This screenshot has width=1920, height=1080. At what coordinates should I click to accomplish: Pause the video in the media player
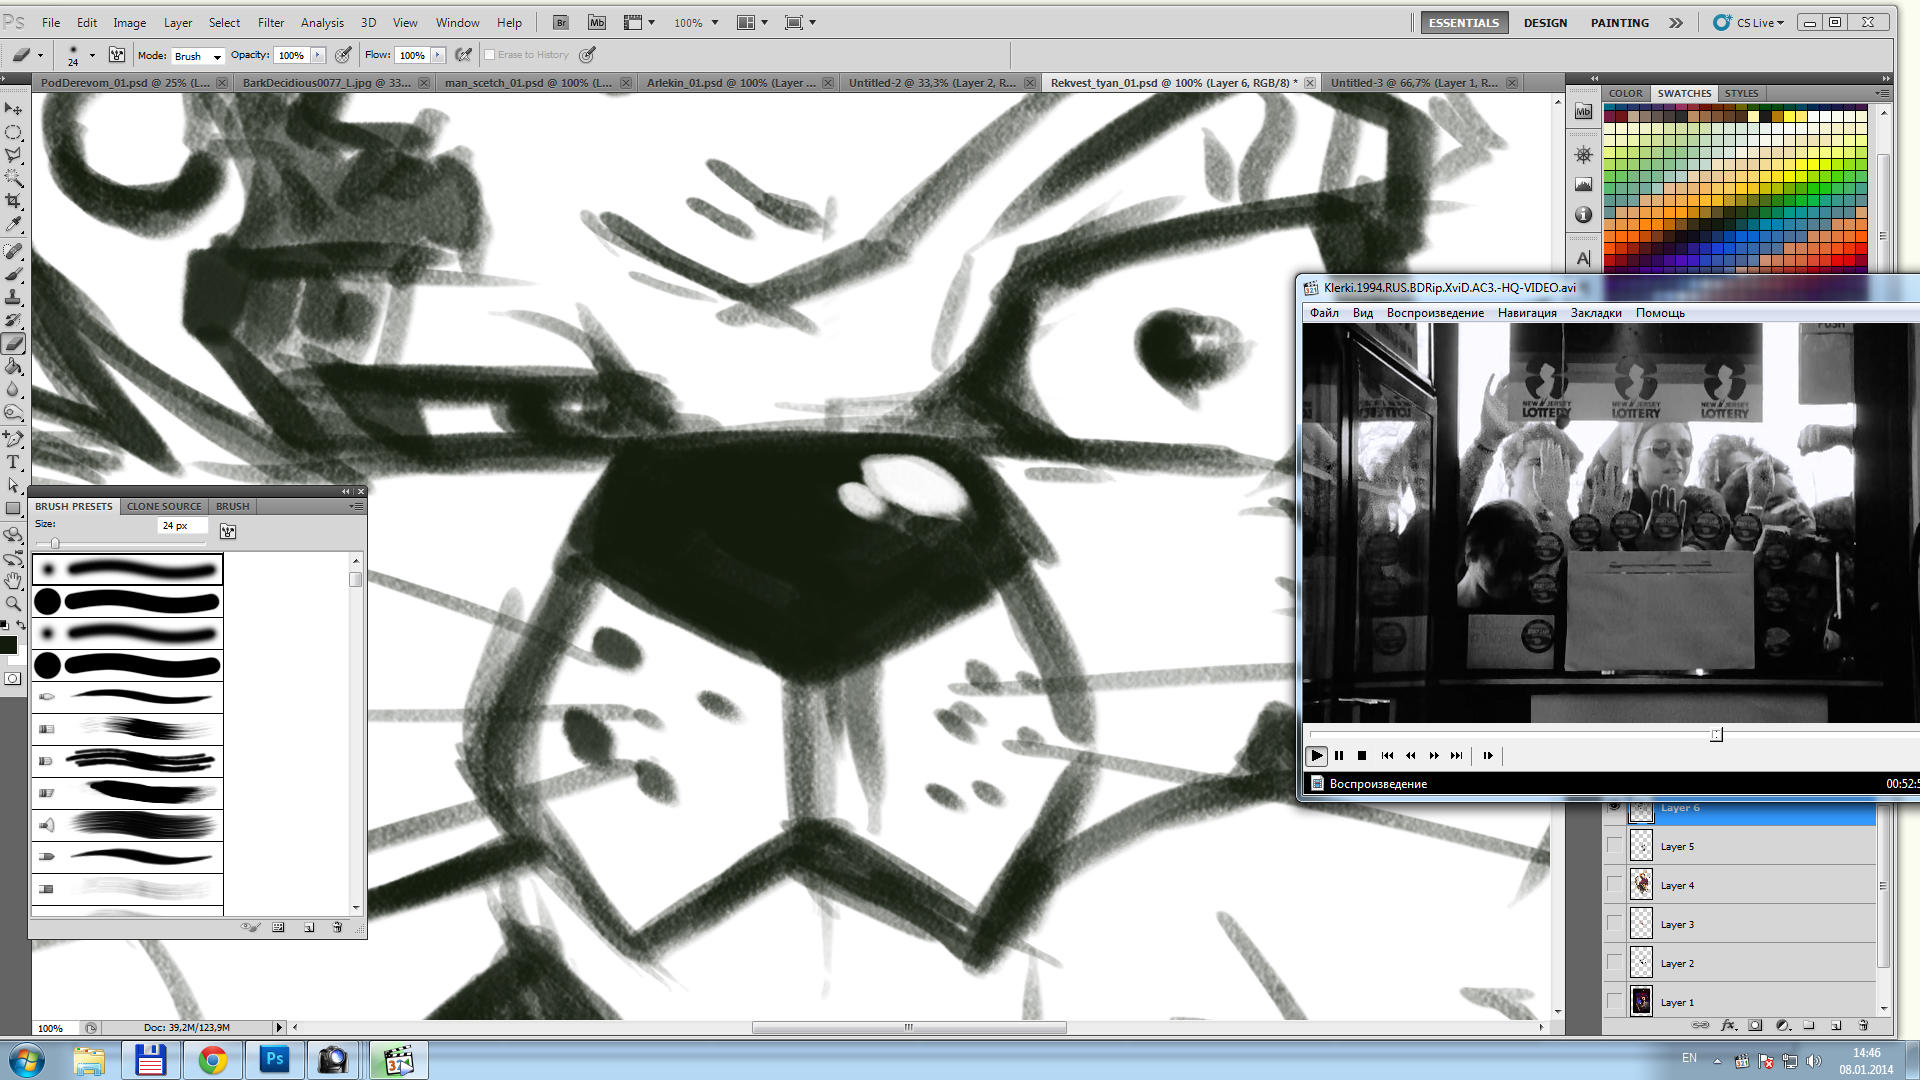pyautogui.click(x=1339, y=756)
